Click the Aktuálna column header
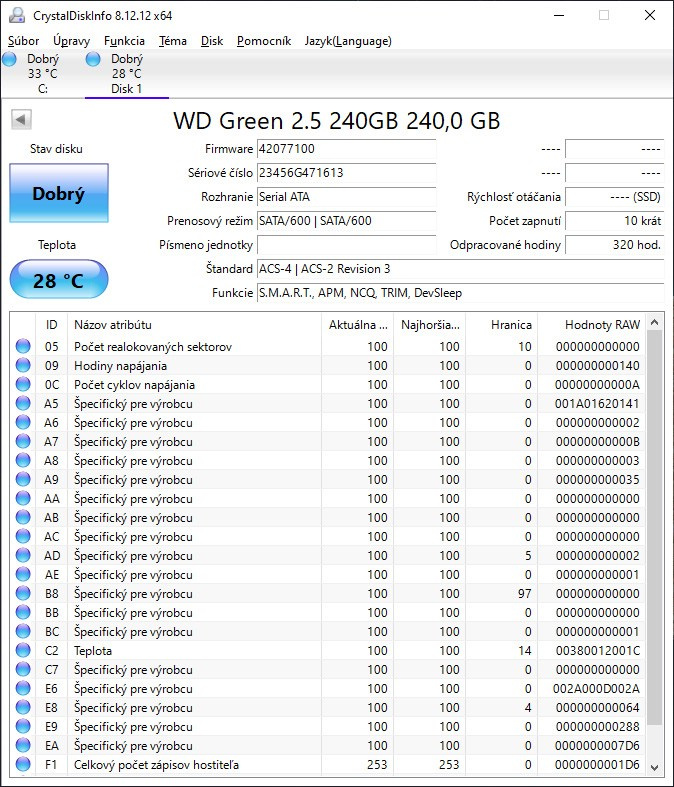This screenshot has width=674, height=787. coord(357,325)
